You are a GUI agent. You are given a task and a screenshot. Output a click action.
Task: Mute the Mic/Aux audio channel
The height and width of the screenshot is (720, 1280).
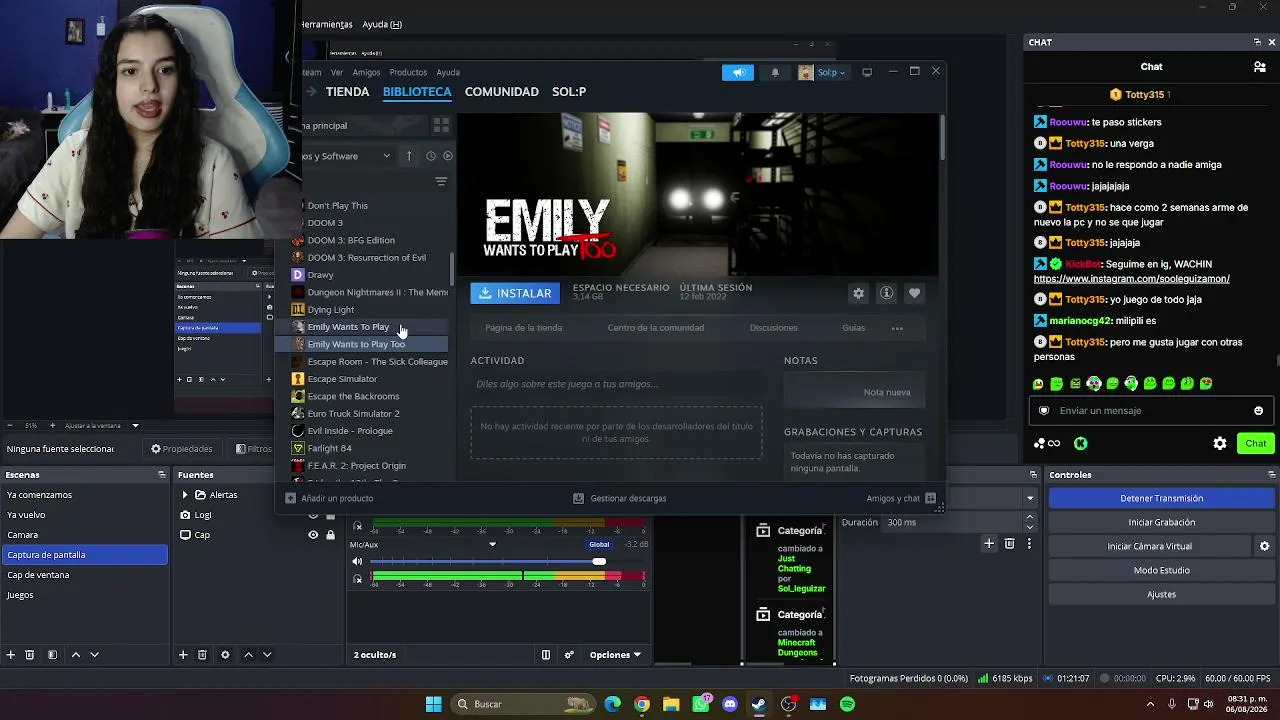(357, 562)
